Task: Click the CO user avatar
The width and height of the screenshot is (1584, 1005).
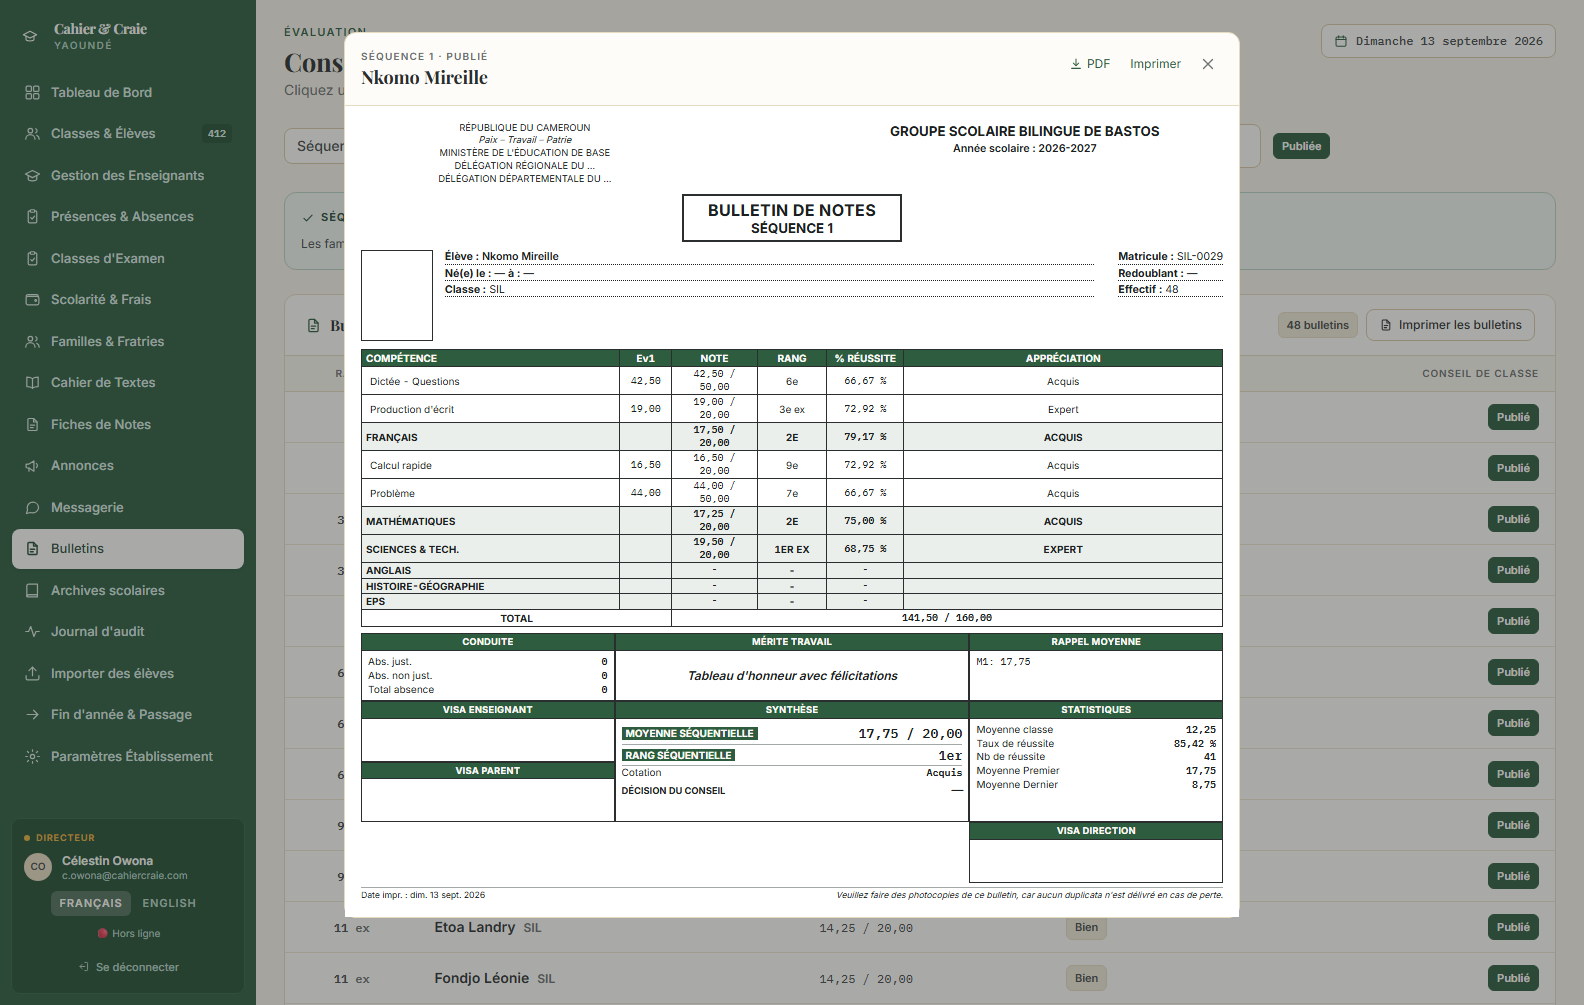Action: click(38, 867)
